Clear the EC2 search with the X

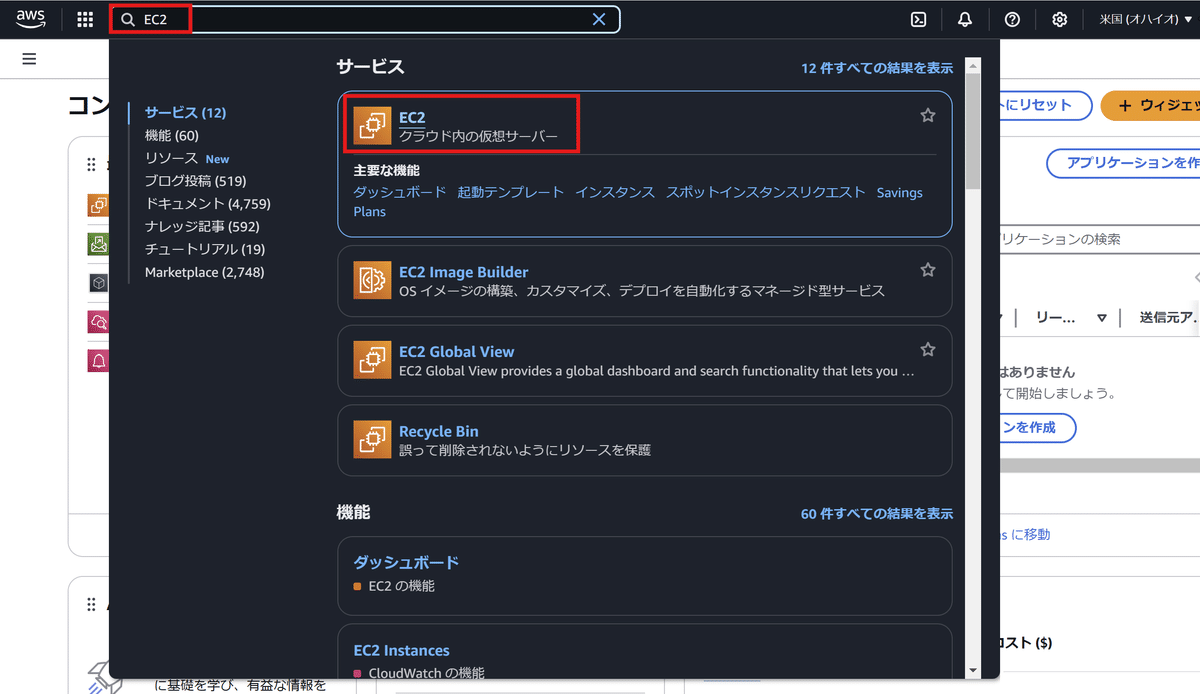pyautogui.click(x=598, y=18)
